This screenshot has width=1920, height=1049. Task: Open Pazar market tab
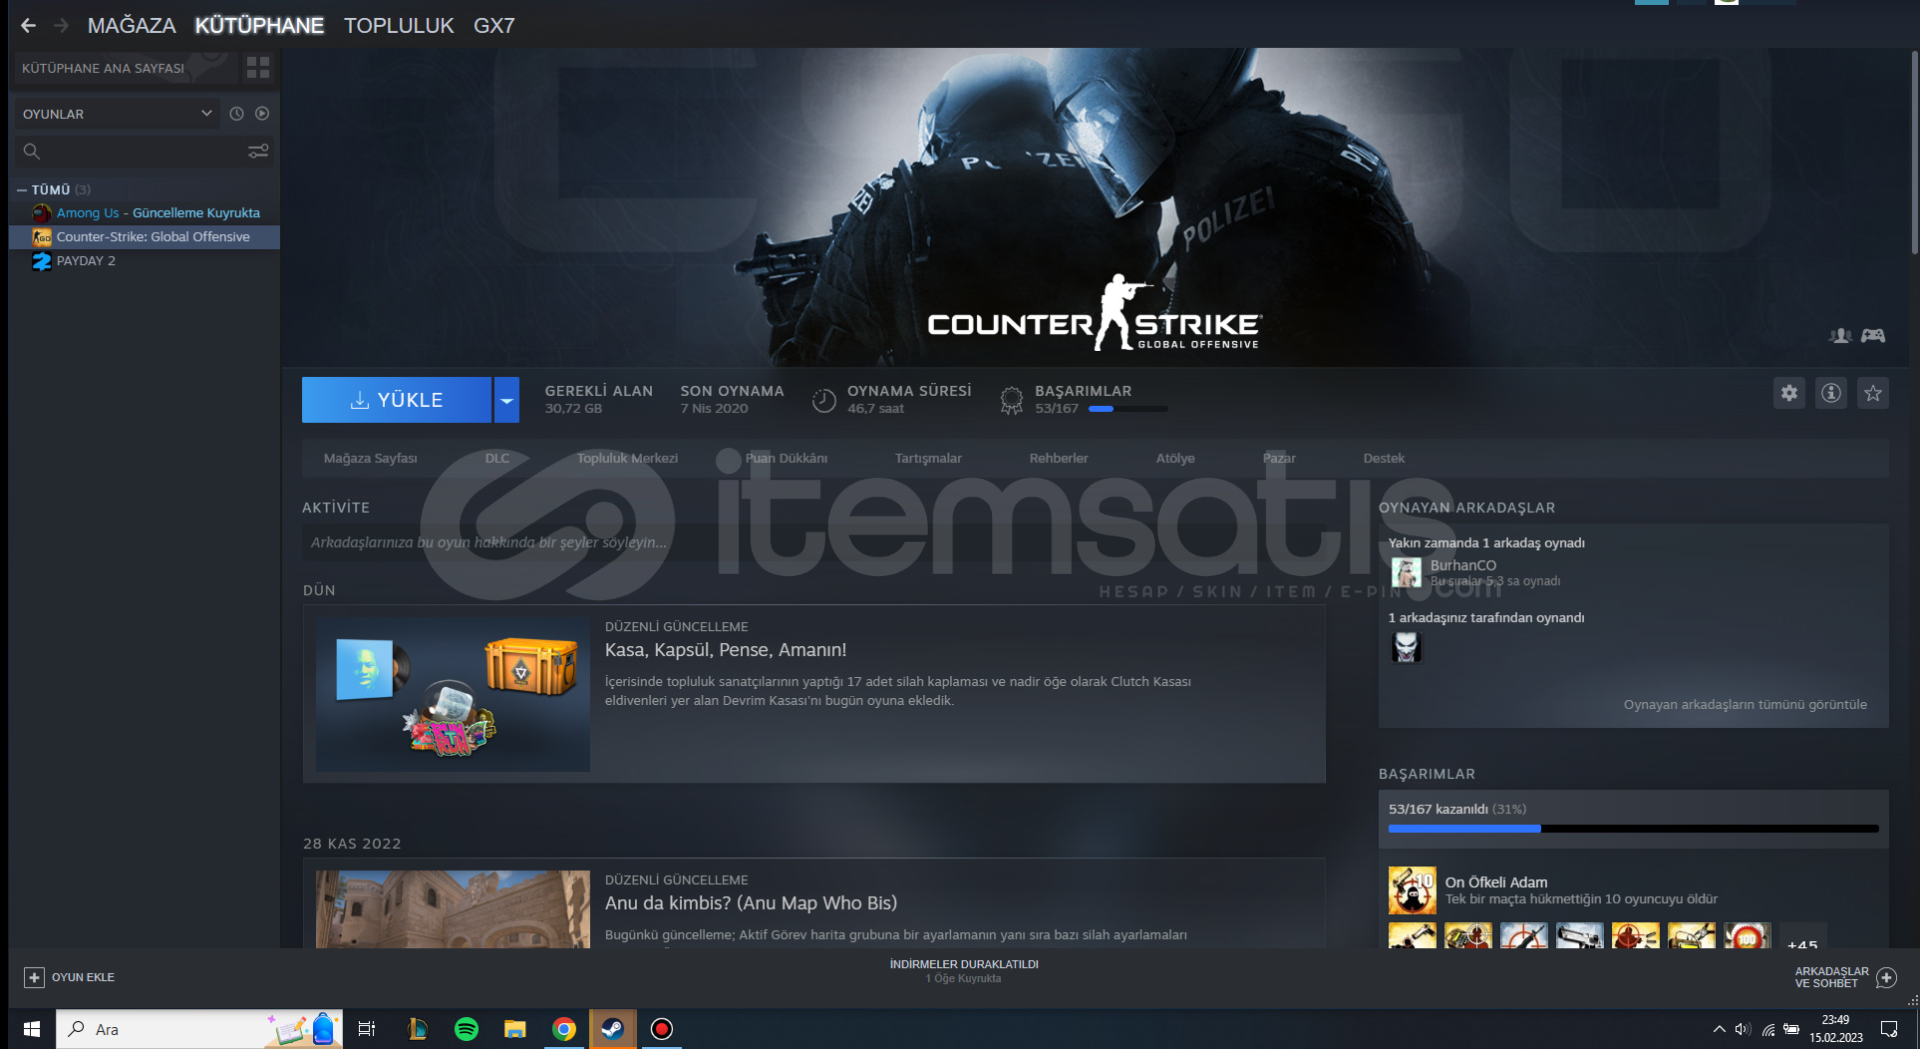coord(1279,458)
